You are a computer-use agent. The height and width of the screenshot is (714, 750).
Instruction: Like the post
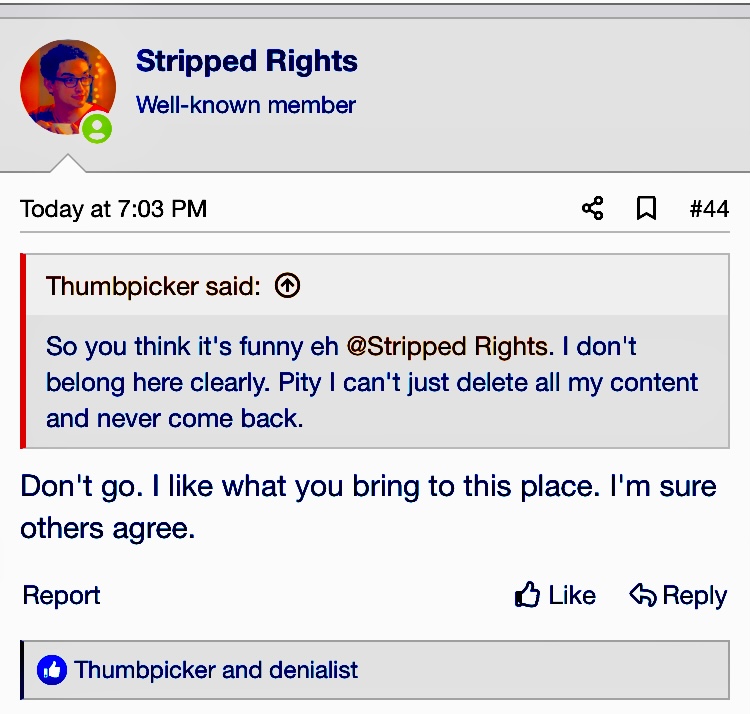tap(556, 596)
